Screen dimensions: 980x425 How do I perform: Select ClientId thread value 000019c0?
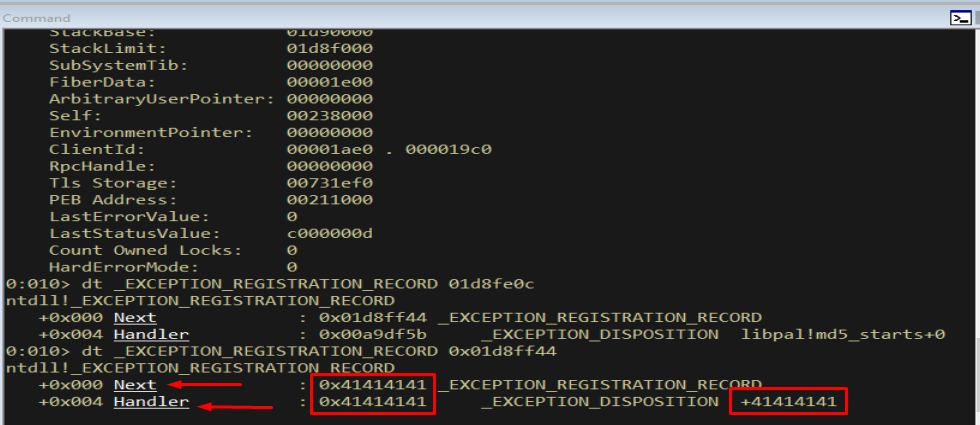click(449, 149)
